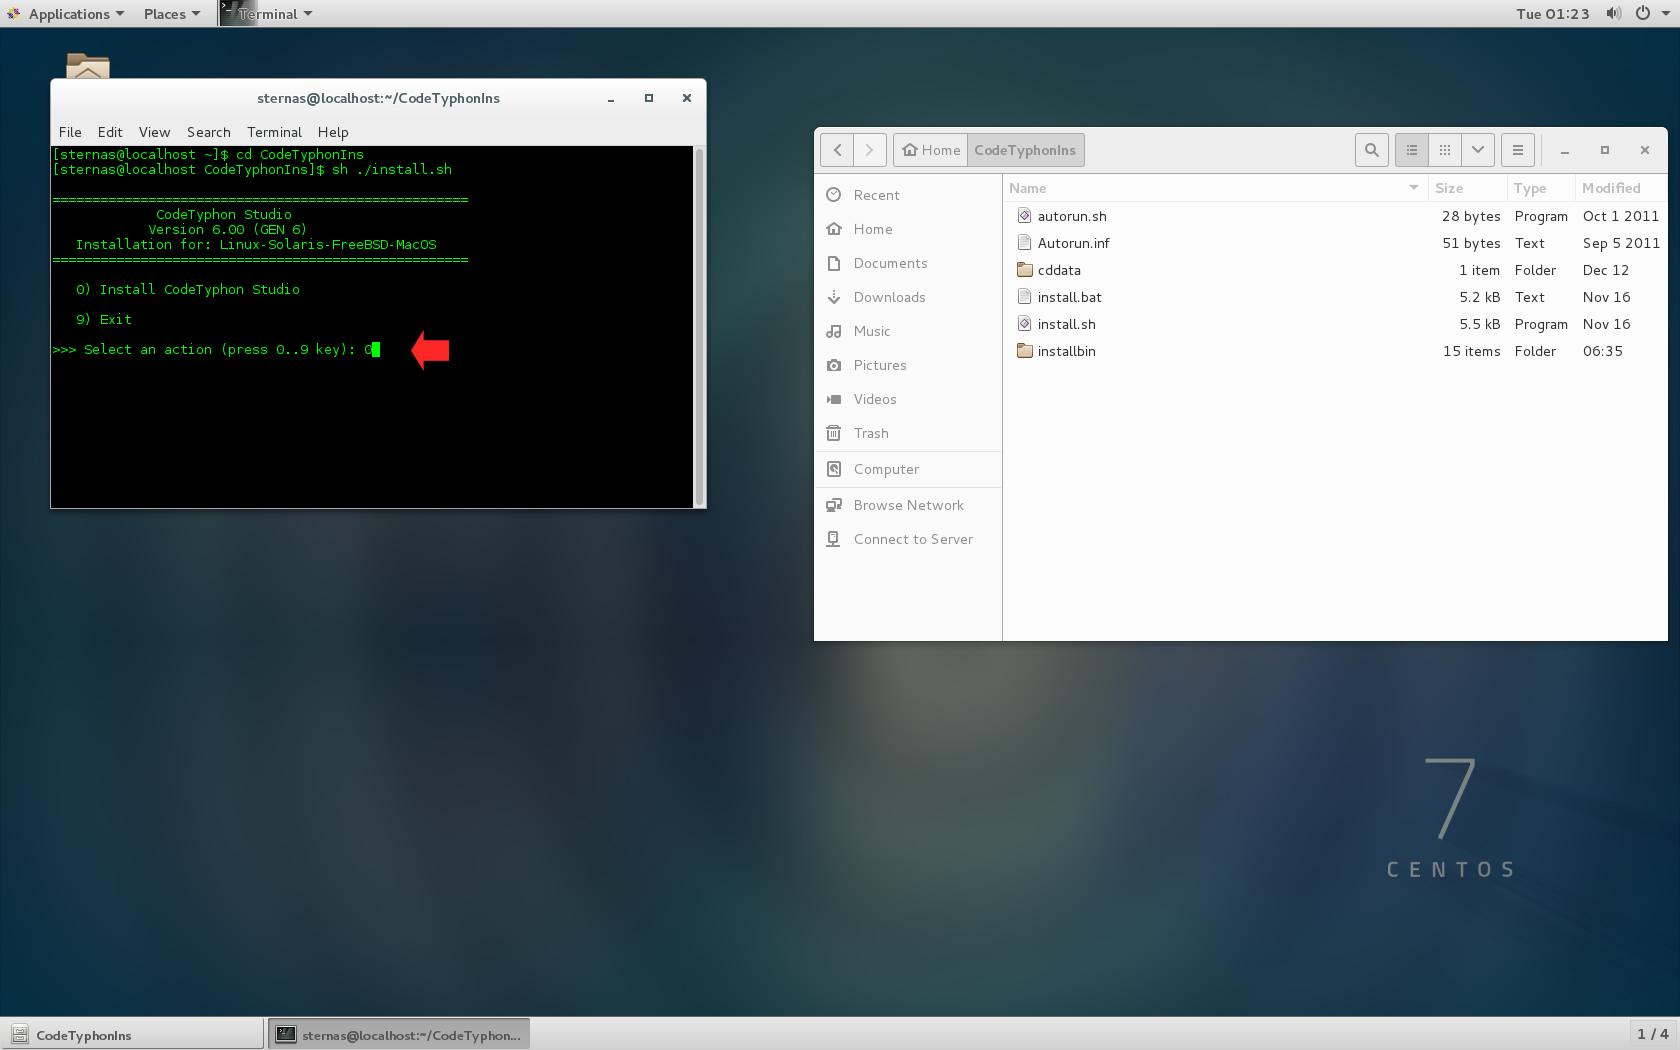
Task: Click the 5.5 kB size of install.sh
Action: tap(1479, 324)
